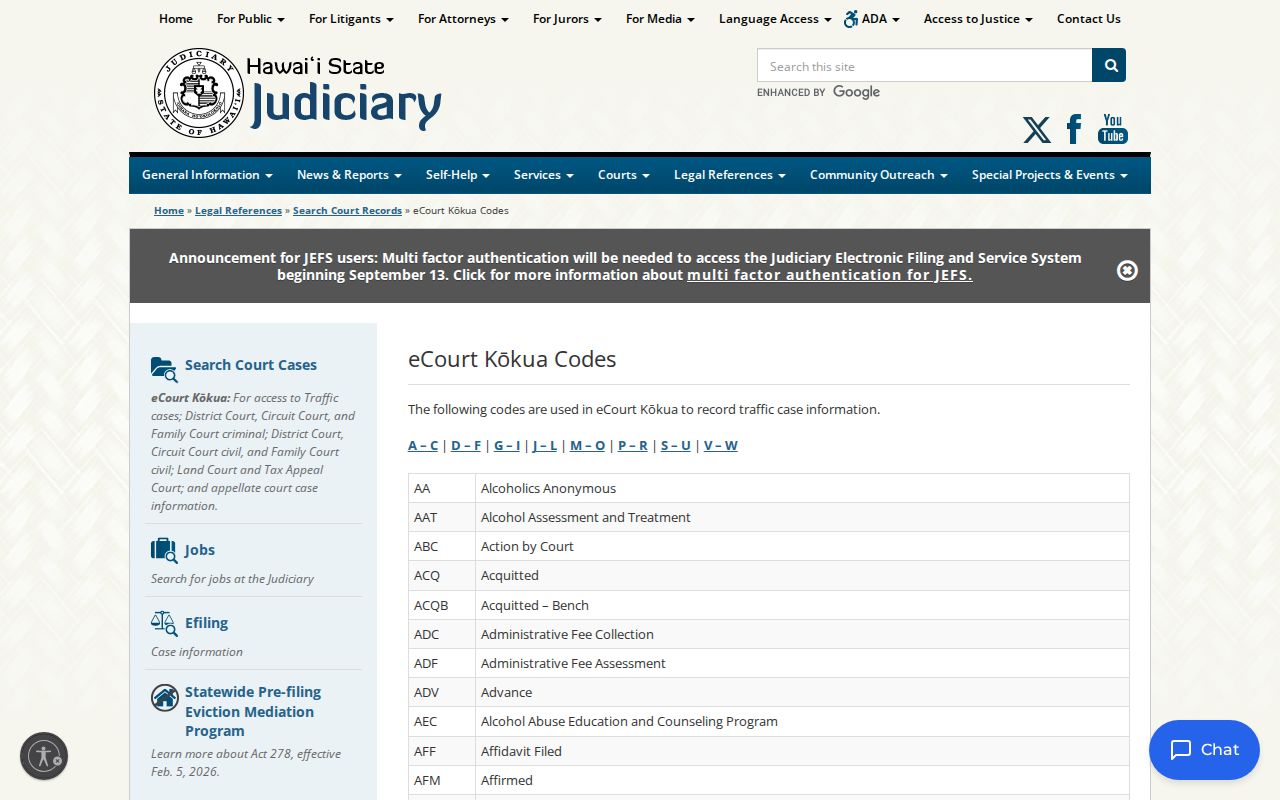Screen dimensions: 1280x800
Task: Open the Contact Us page
Action: [1088, 19]
